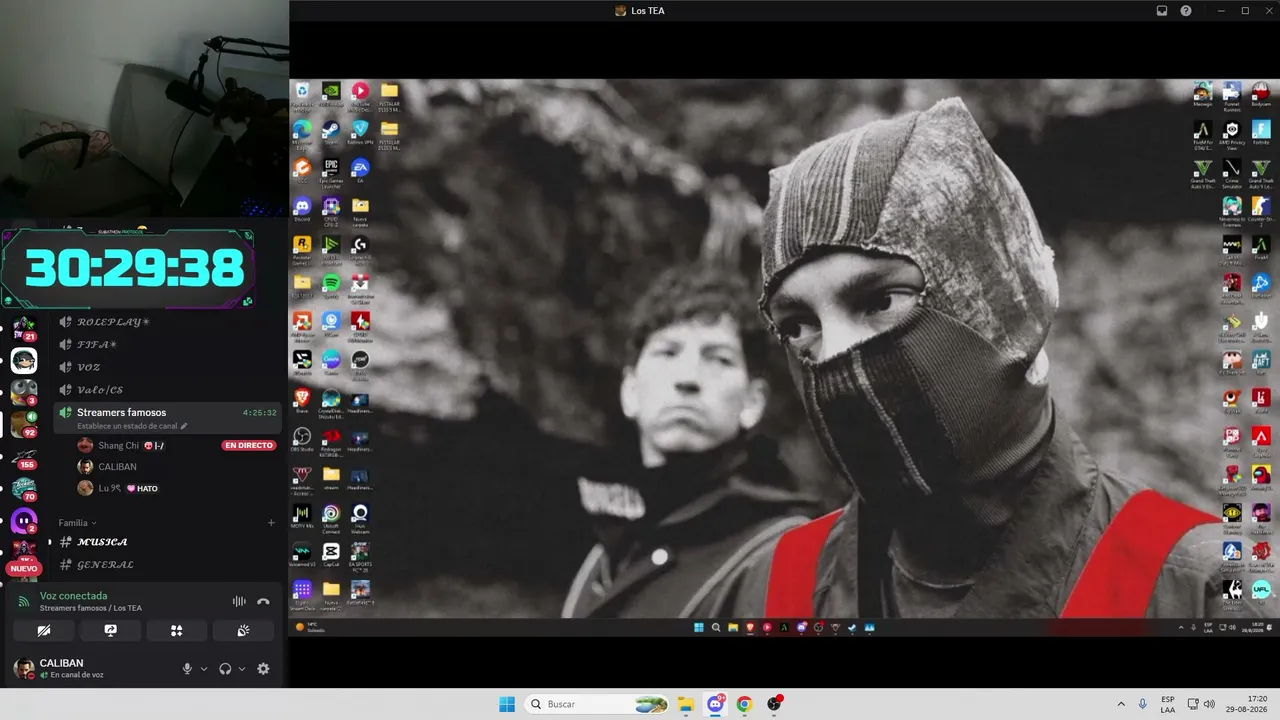Turn on the camera in voice panel
Image resolution: width=1280 pixels, height=720 pixels.
(43, 631)
